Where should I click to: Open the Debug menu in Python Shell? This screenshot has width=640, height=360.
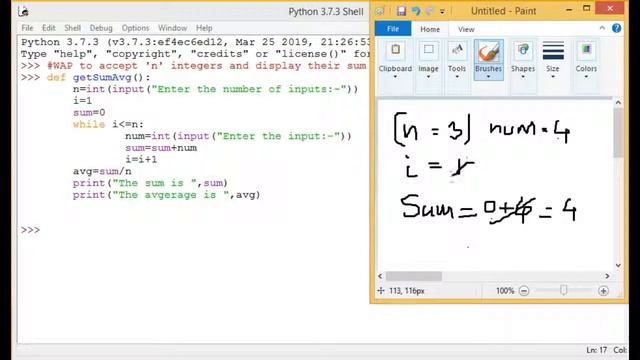point(101,28)
